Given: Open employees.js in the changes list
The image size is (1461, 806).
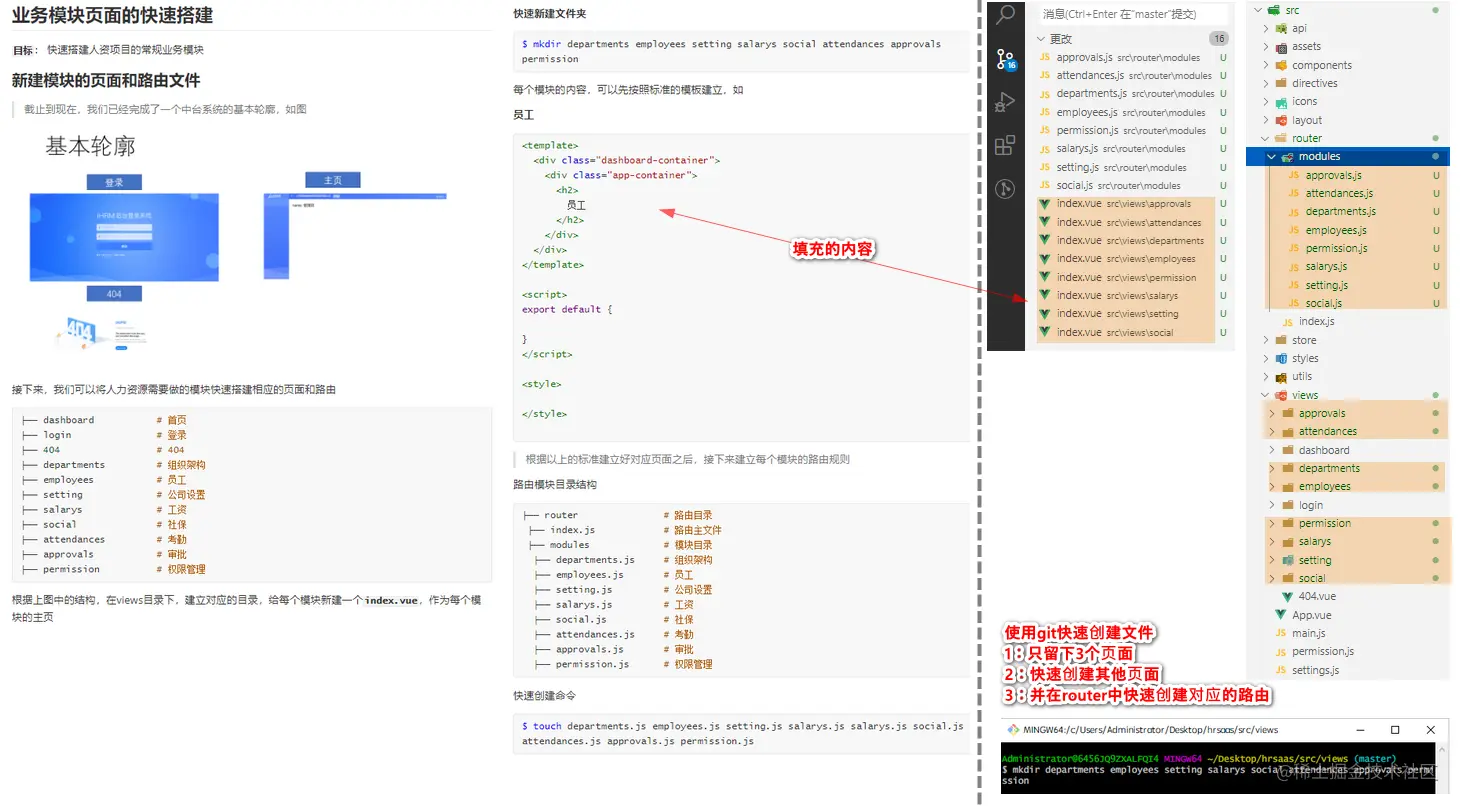Looking at the screenshot, I should (x=1133, y=112).
